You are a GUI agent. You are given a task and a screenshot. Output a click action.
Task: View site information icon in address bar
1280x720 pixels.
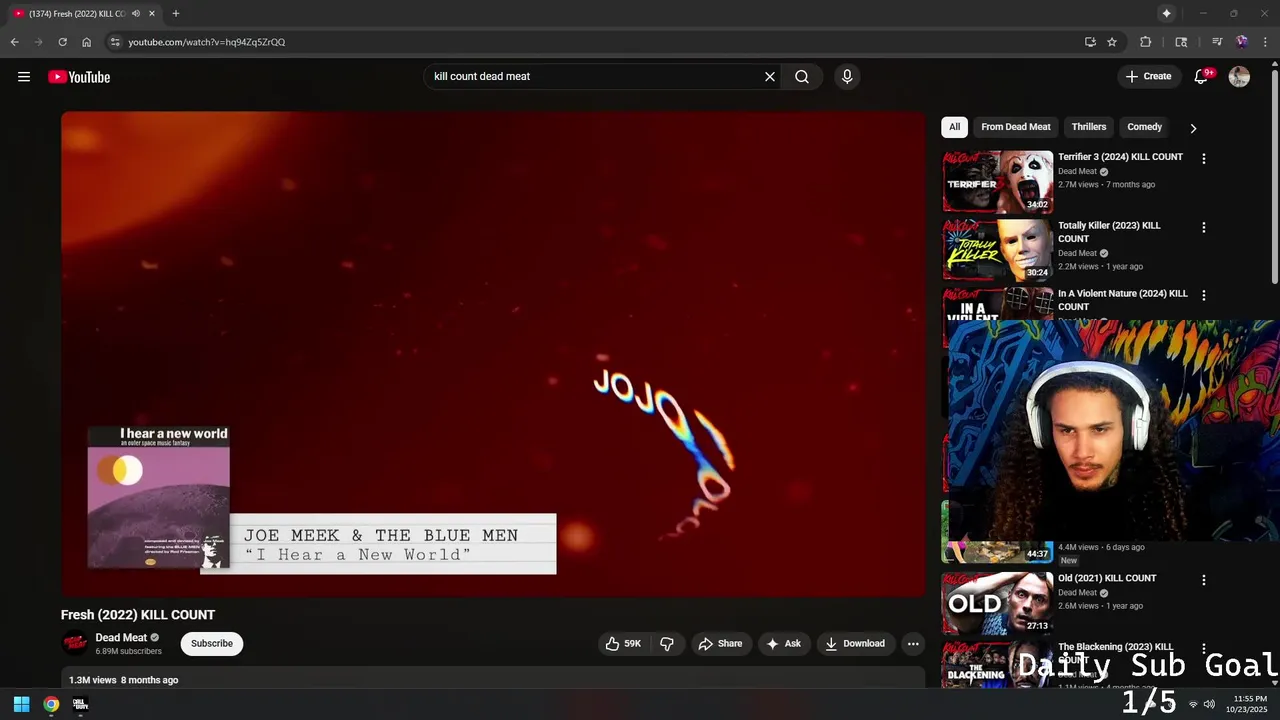click(x=115, y=42)
